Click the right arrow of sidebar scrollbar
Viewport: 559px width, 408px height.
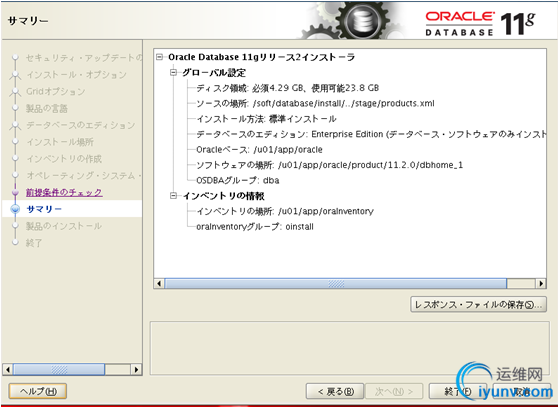click(x=136, y=369)
